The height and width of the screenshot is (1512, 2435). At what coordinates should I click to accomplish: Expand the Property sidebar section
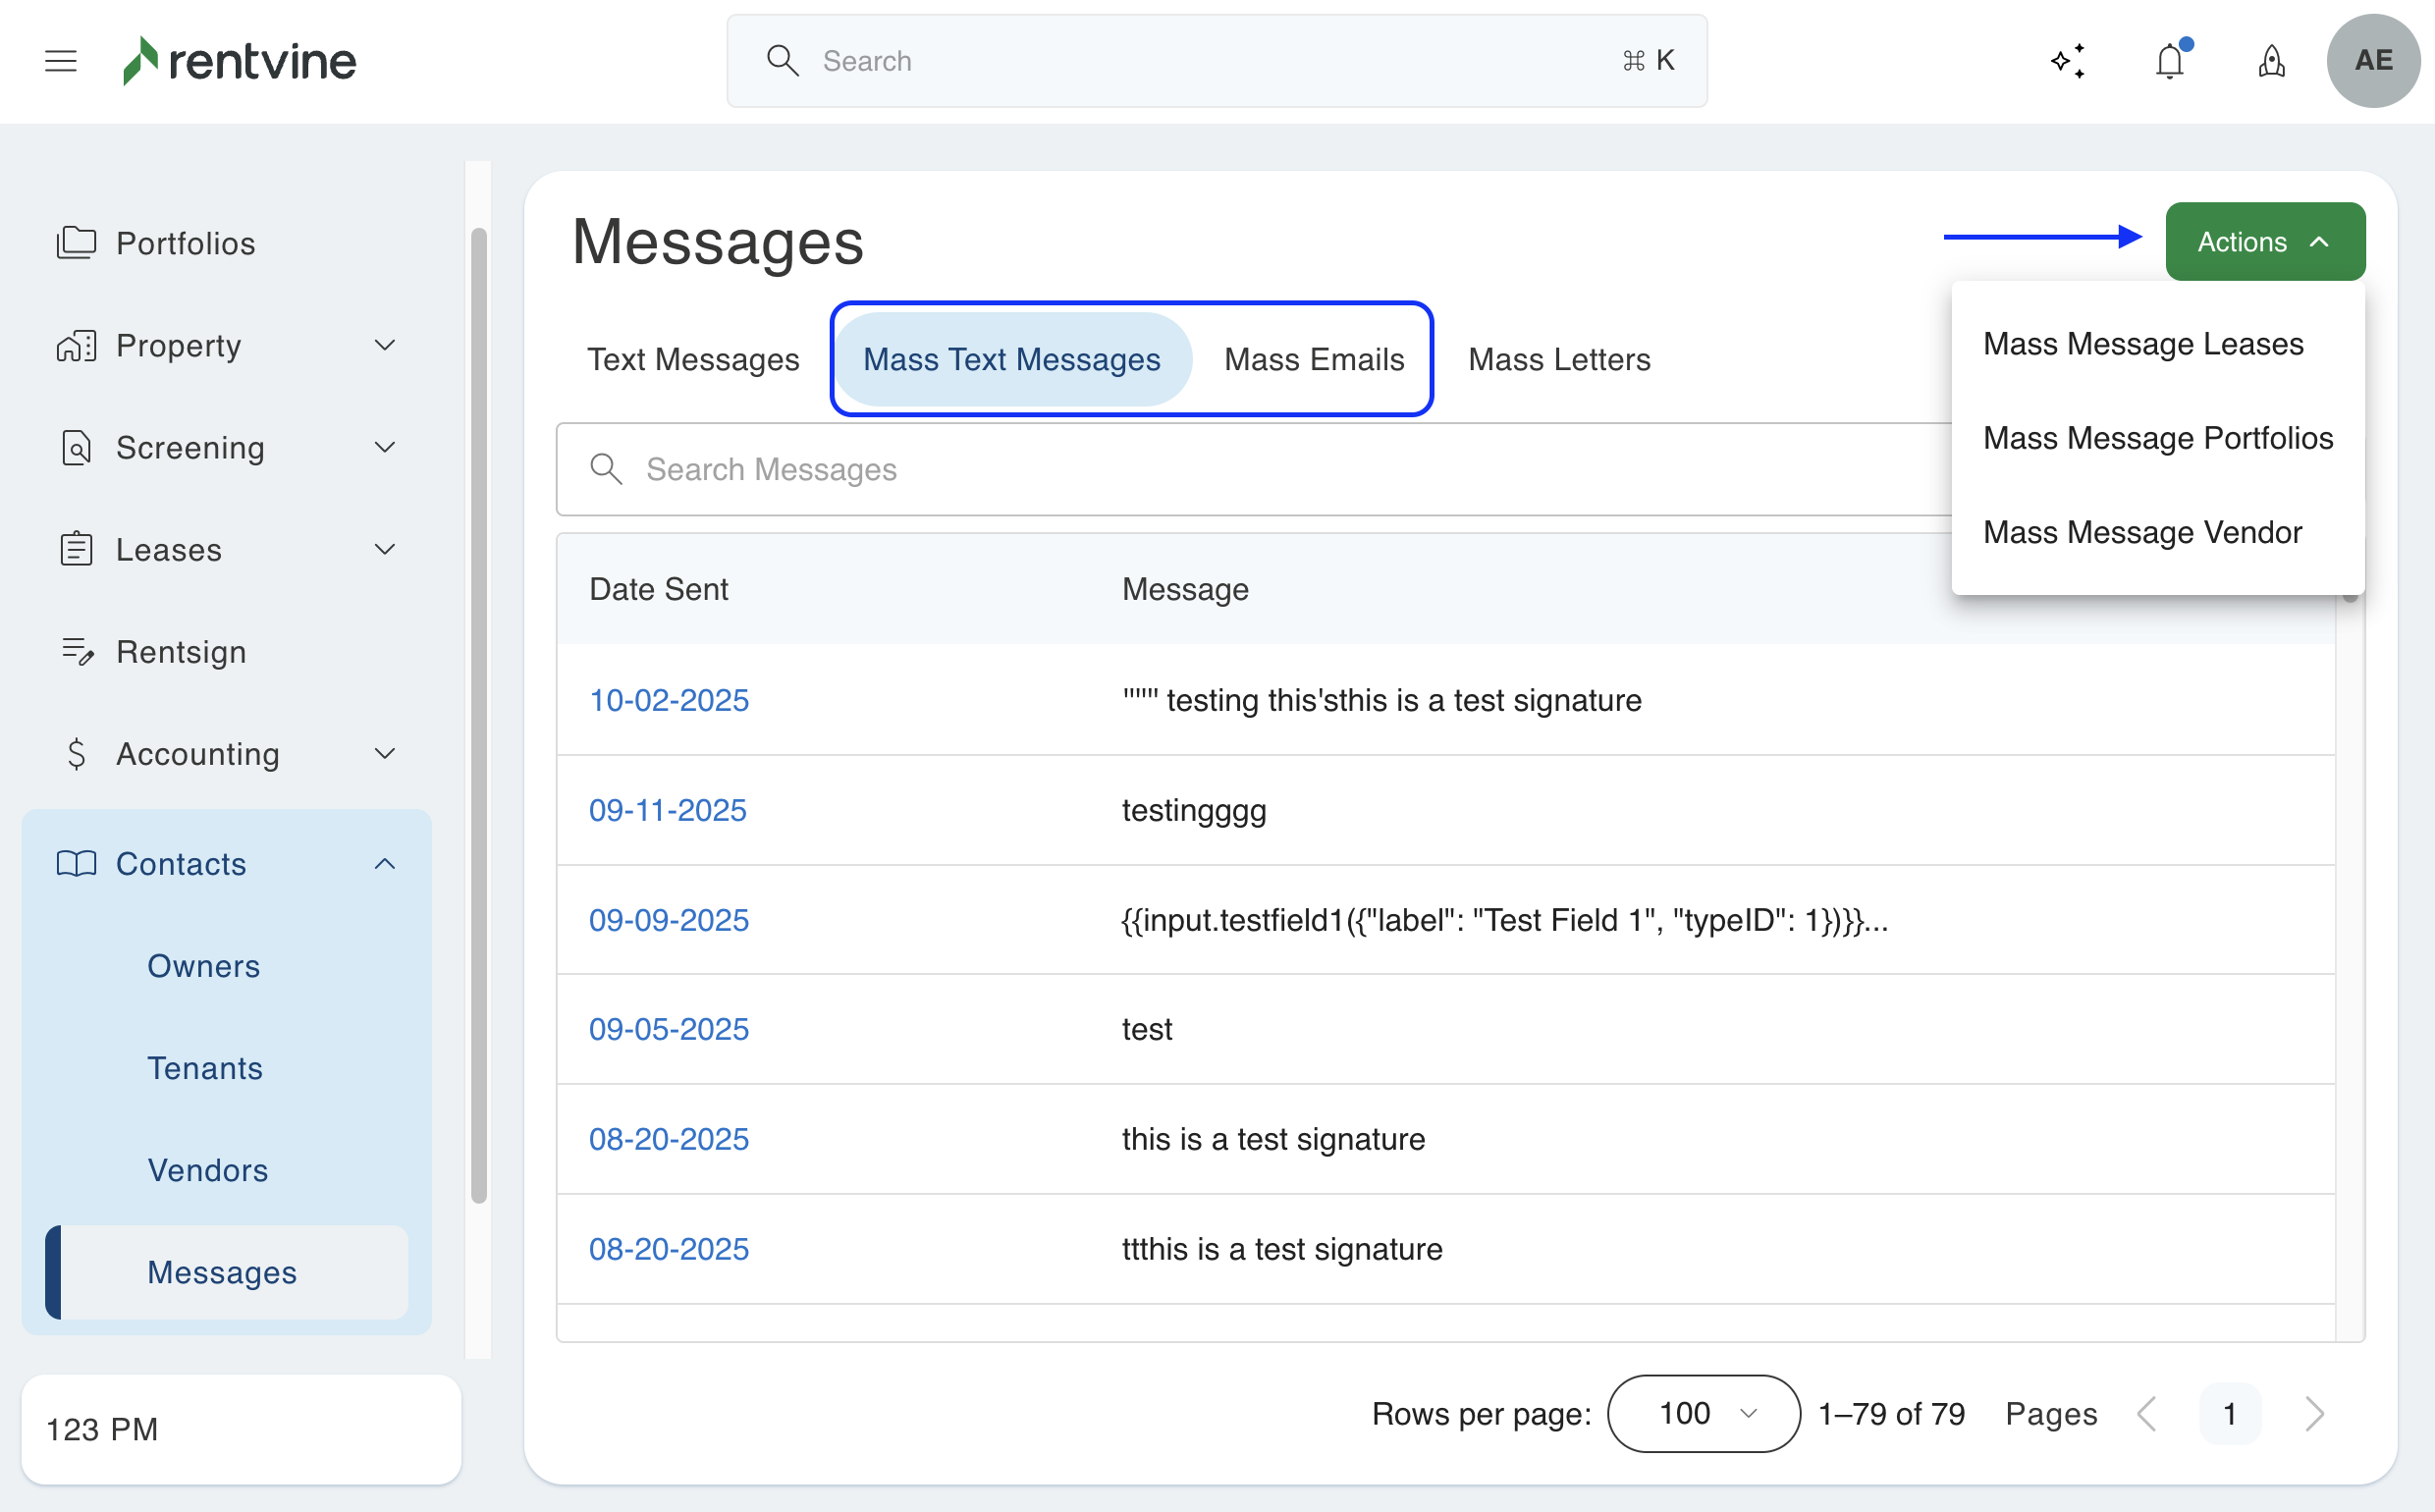(x=385, y=345)
